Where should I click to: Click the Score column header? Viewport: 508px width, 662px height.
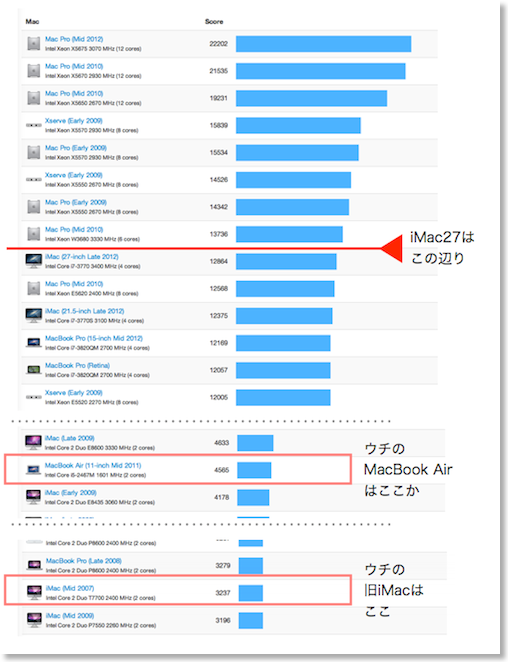[x=214, y=22]
